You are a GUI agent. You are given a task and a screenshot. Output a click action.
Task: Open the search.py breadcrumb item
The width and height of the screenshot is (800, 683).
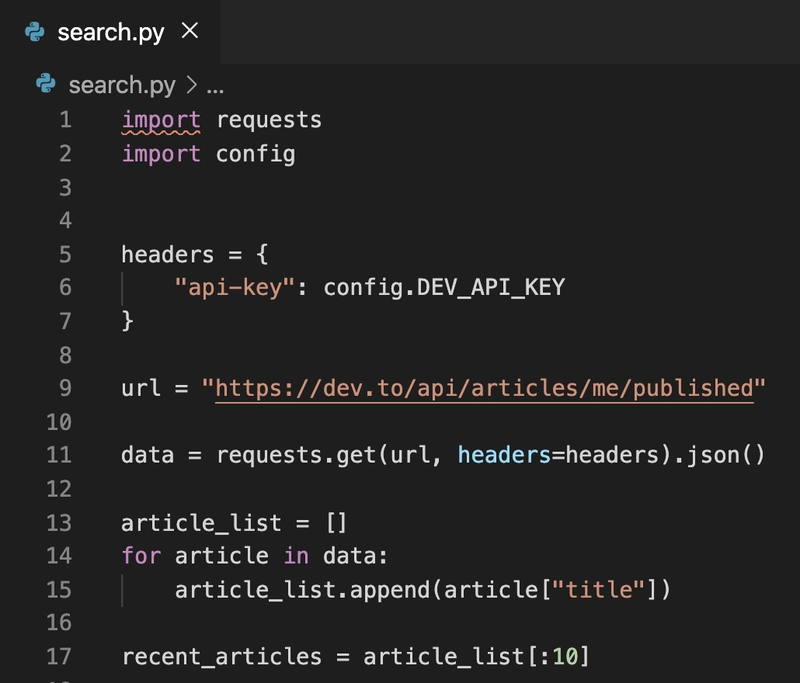[121, 85]
